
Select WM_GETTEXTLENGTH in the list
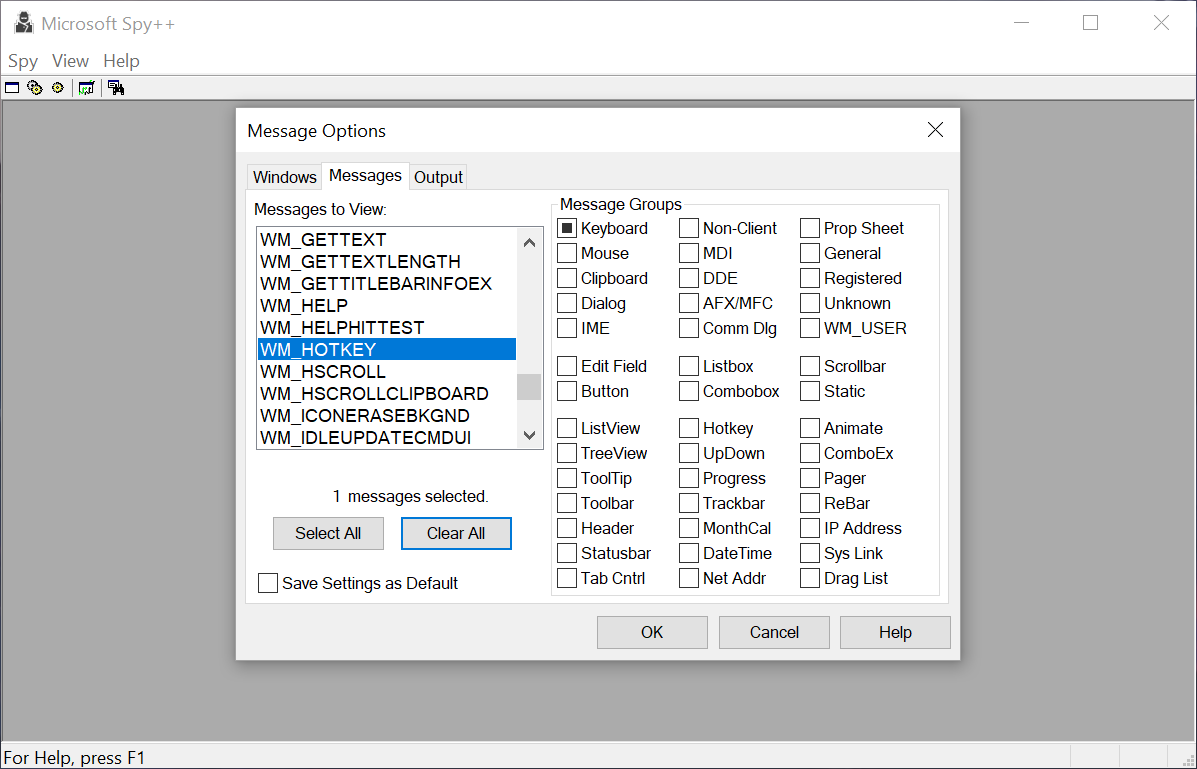point(387,262)
